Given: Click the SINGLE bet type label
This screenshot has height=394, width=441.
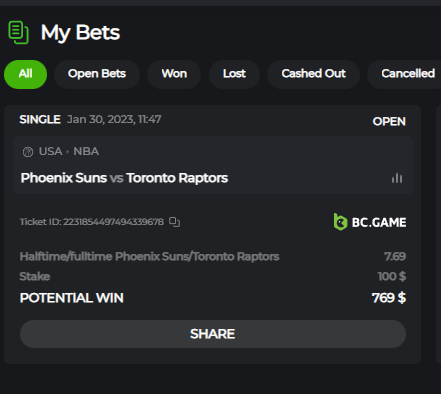Looking at the screenshot, I should coord(40,119).
